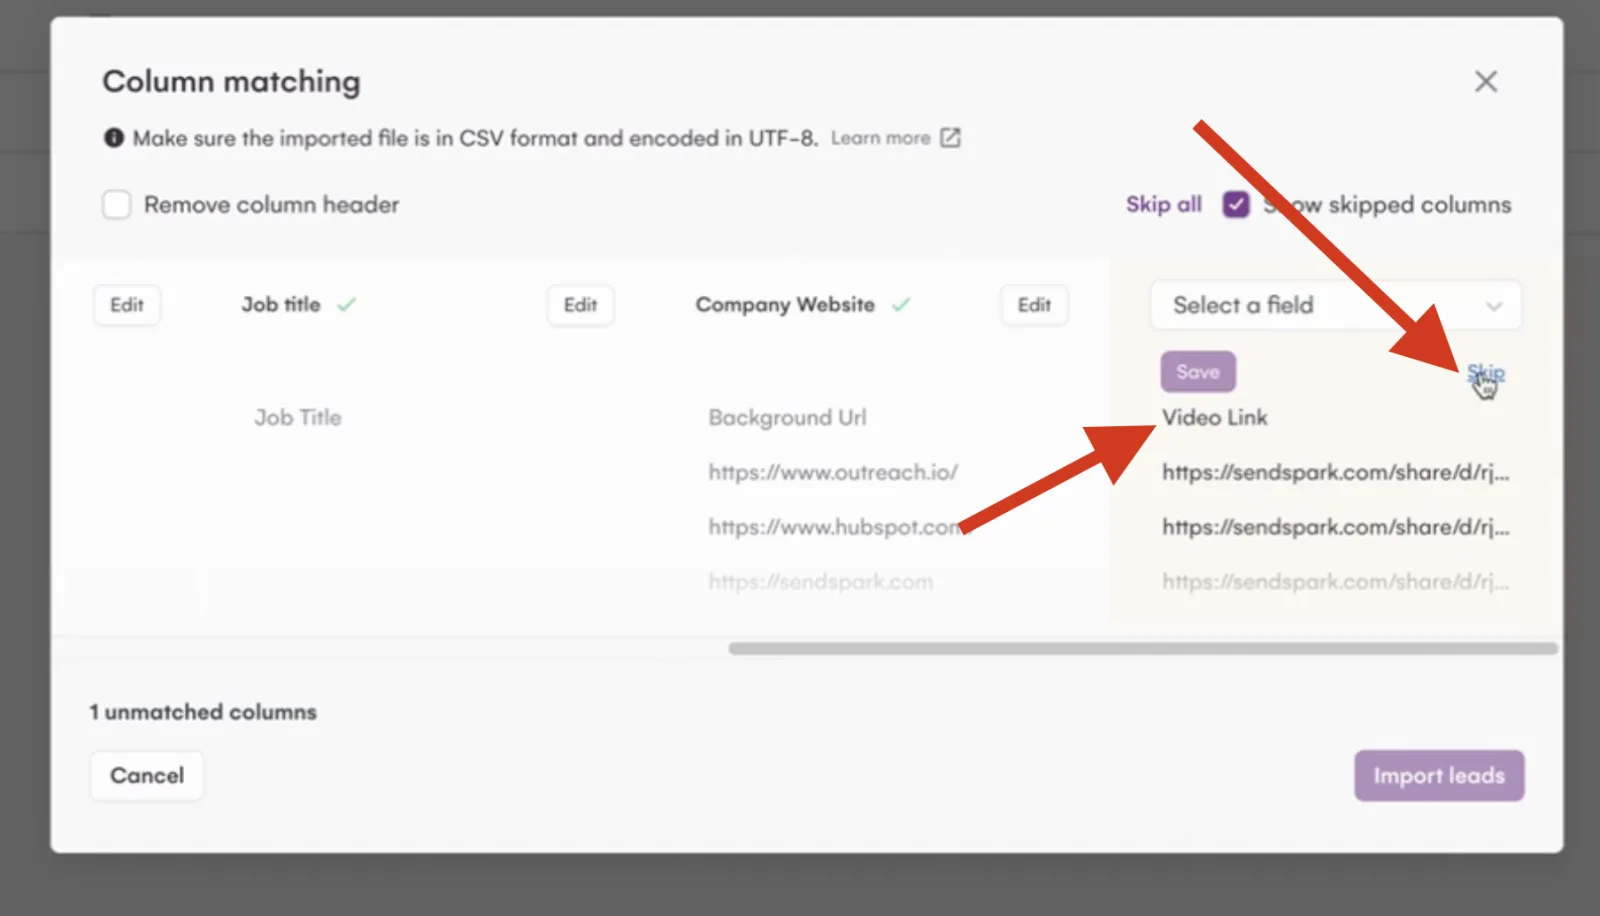Click the Job Title sample cell
The height and width of the screenshot is (916, 1600).
pyautogui.click(x=298, y=418)
